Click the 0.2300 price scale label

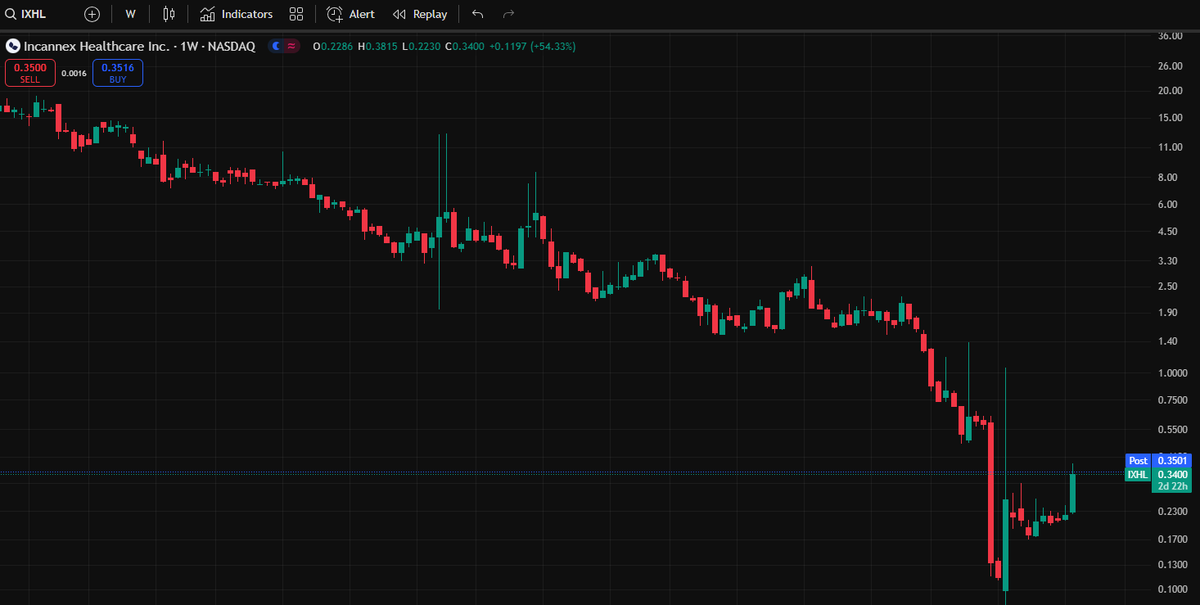[1173, 512]
